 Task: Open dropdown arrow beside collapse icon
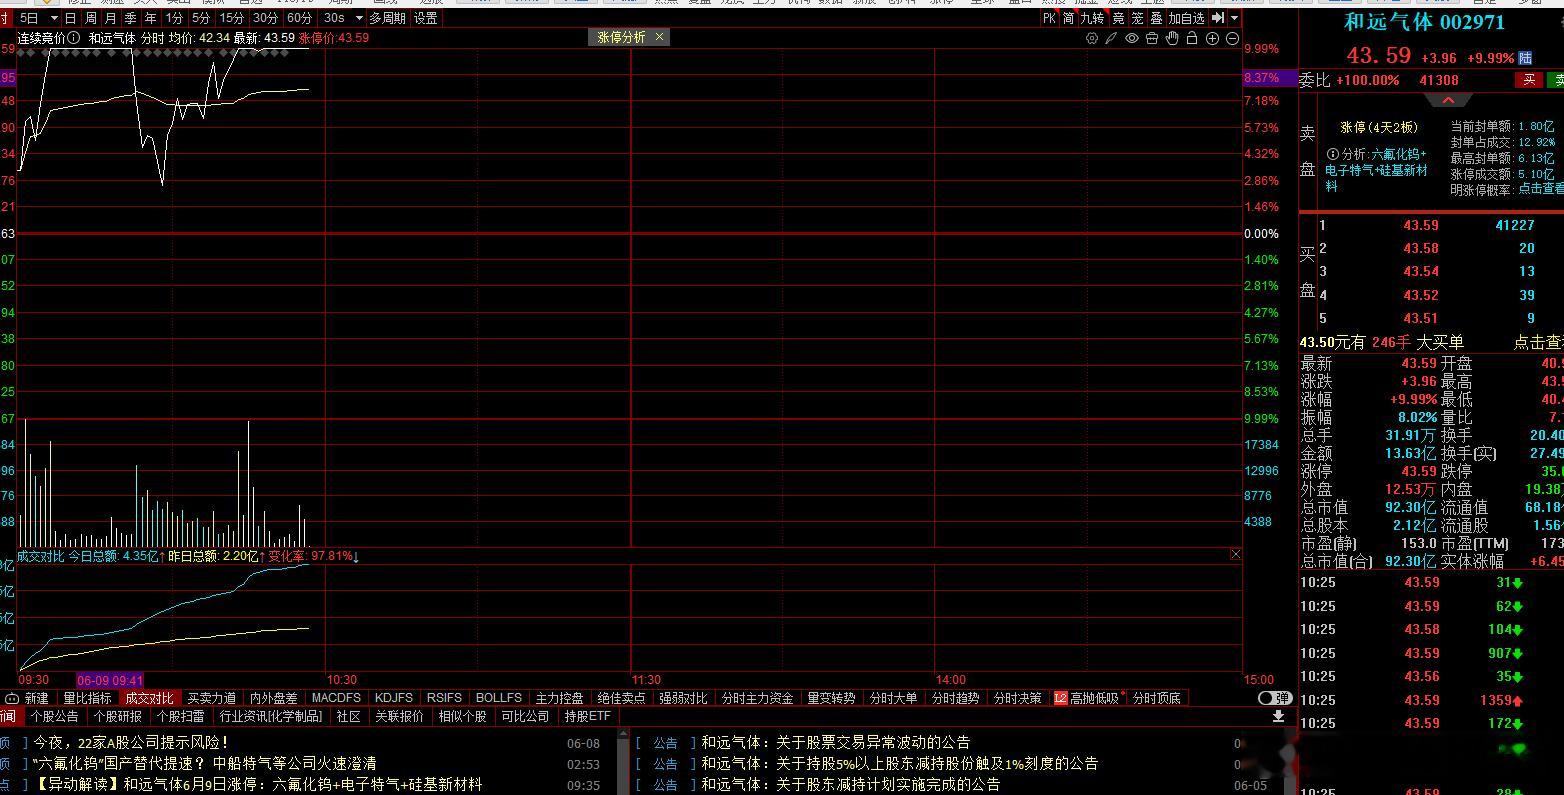pos(1235,18)
